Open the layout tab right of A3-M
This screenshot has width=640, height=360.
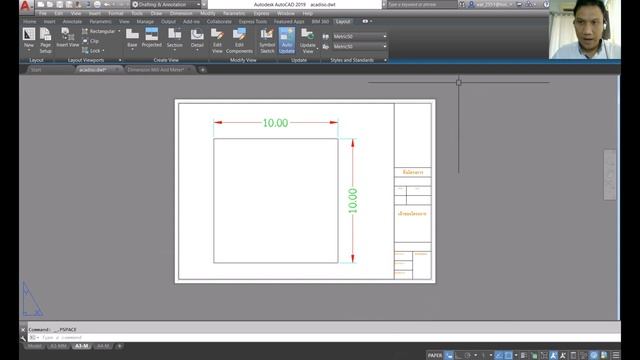point(103,346)
